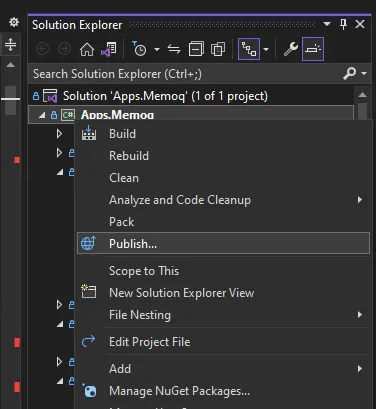The image size is (376, 409).
Task: Click the Home icon in Solution Explorer toolbar
Action: [87, 49]
